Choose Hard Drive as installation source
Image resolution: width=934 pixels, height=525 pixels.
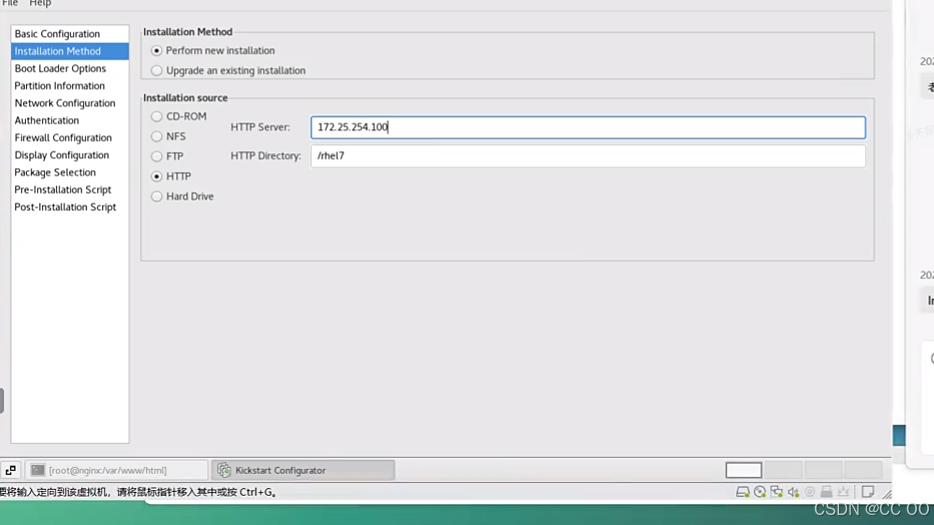(x=183, y=196)
